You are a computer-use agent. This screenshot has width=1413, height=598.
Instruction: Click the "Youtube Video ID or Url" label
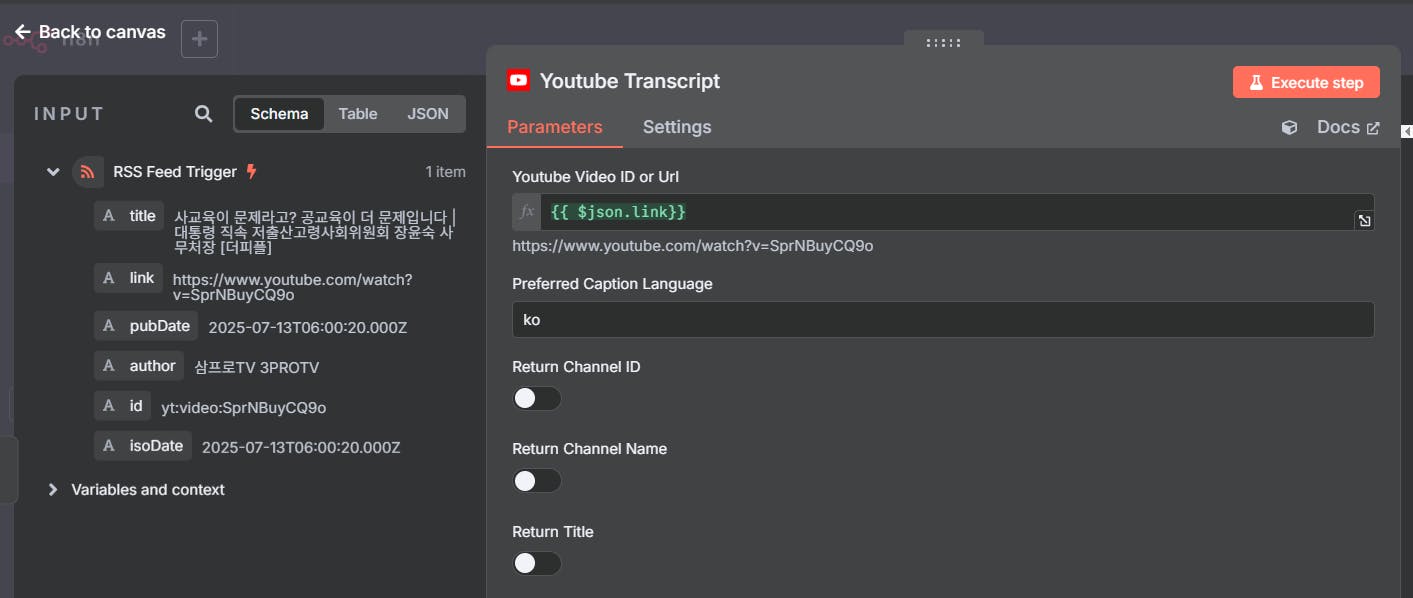tap(596, 177)
